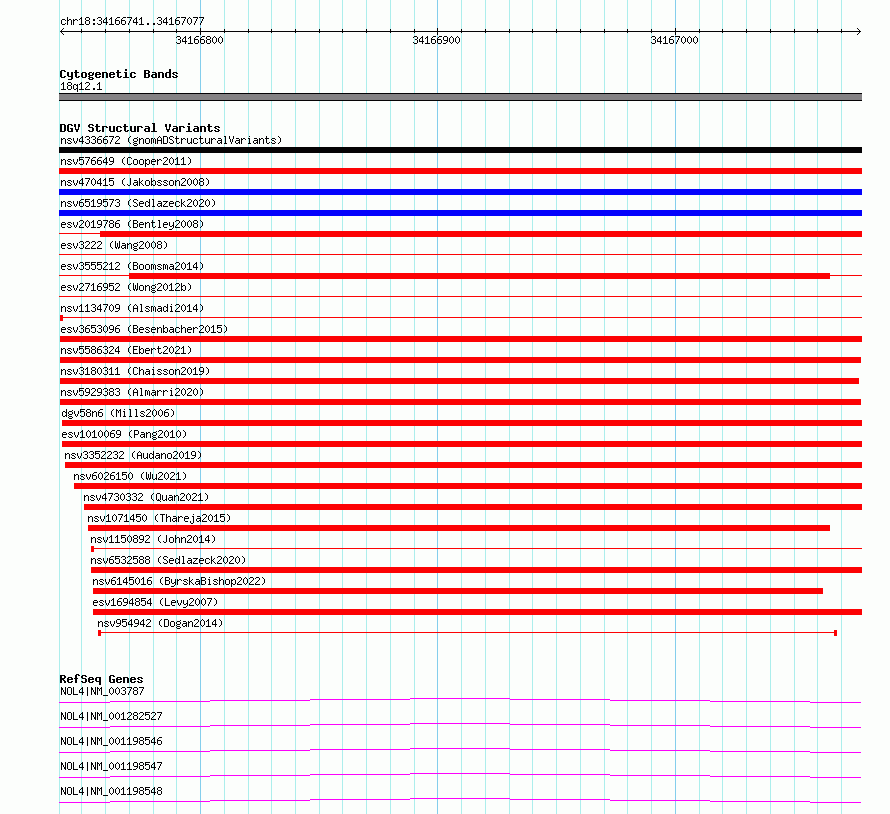Select the Cytogenetic Bands track title
This screenshot has height=814, width=890.
pos(119,74)
